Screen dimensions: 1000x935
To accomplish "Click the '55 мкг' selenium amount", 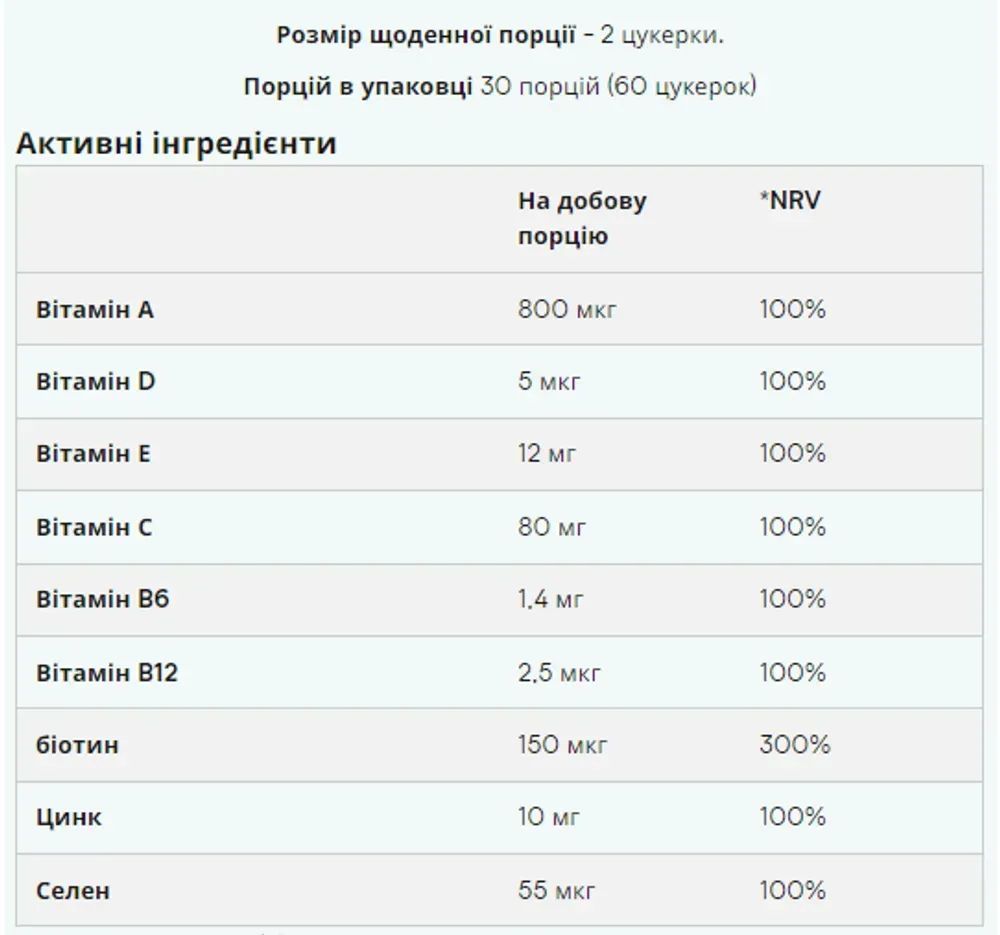I will (x=556, y=890).
